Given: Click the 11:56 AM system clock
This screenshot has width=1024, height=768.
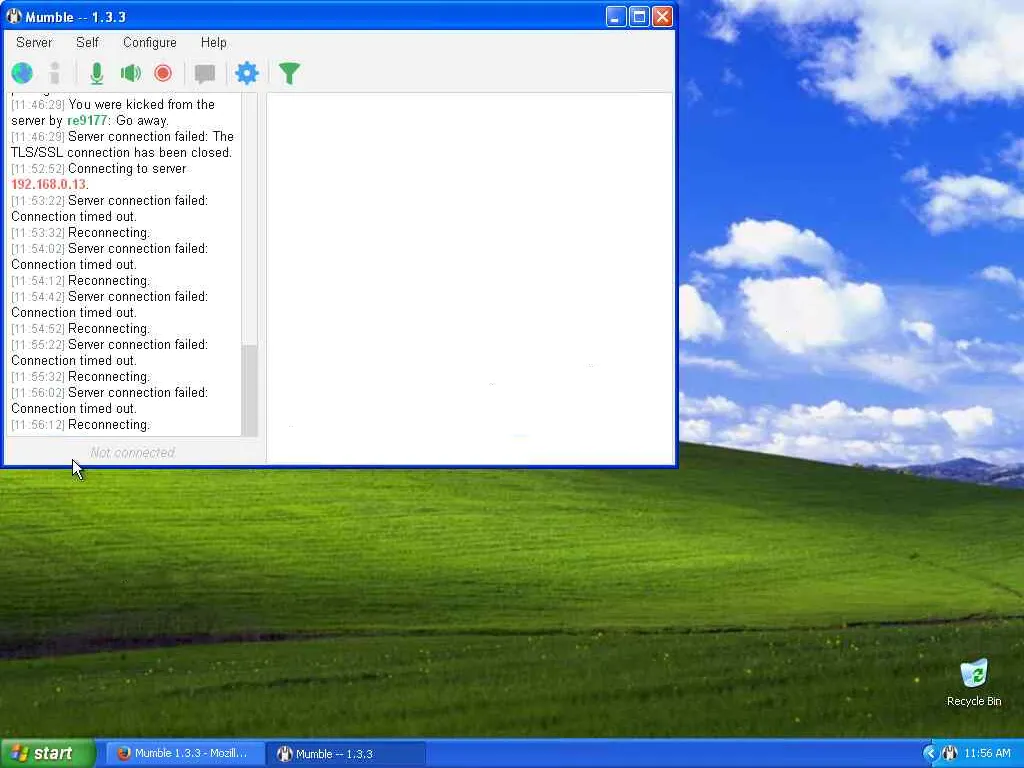Looking at the screenshot, I should click(987, 754).
